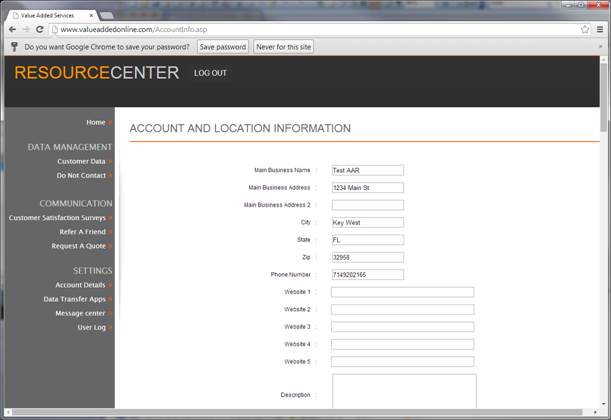
Task: Close the Value Added Services tab
Action: (91, 16)
